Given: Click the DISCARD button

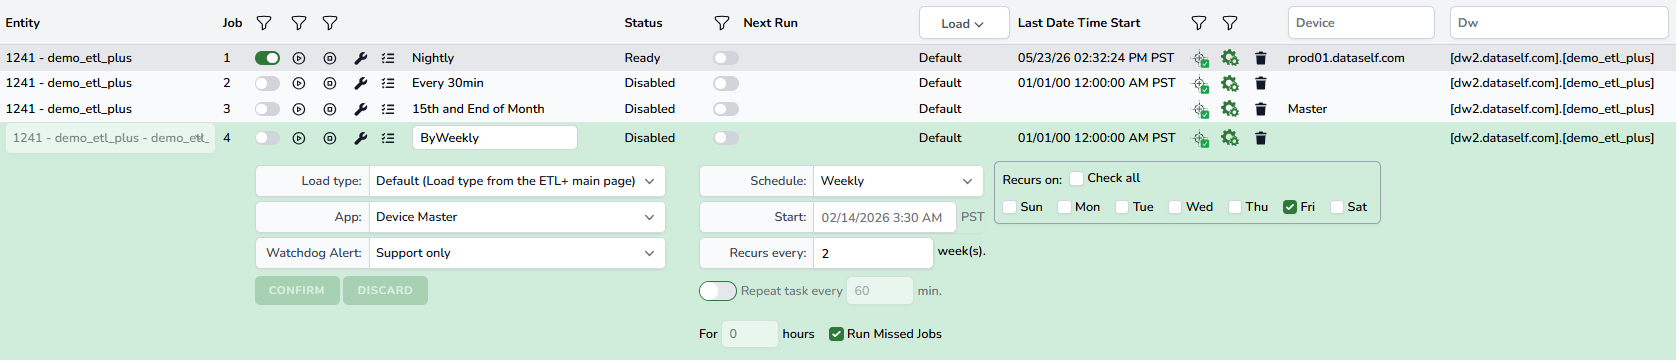Looking at the screenshot, I should click(385, 291).
